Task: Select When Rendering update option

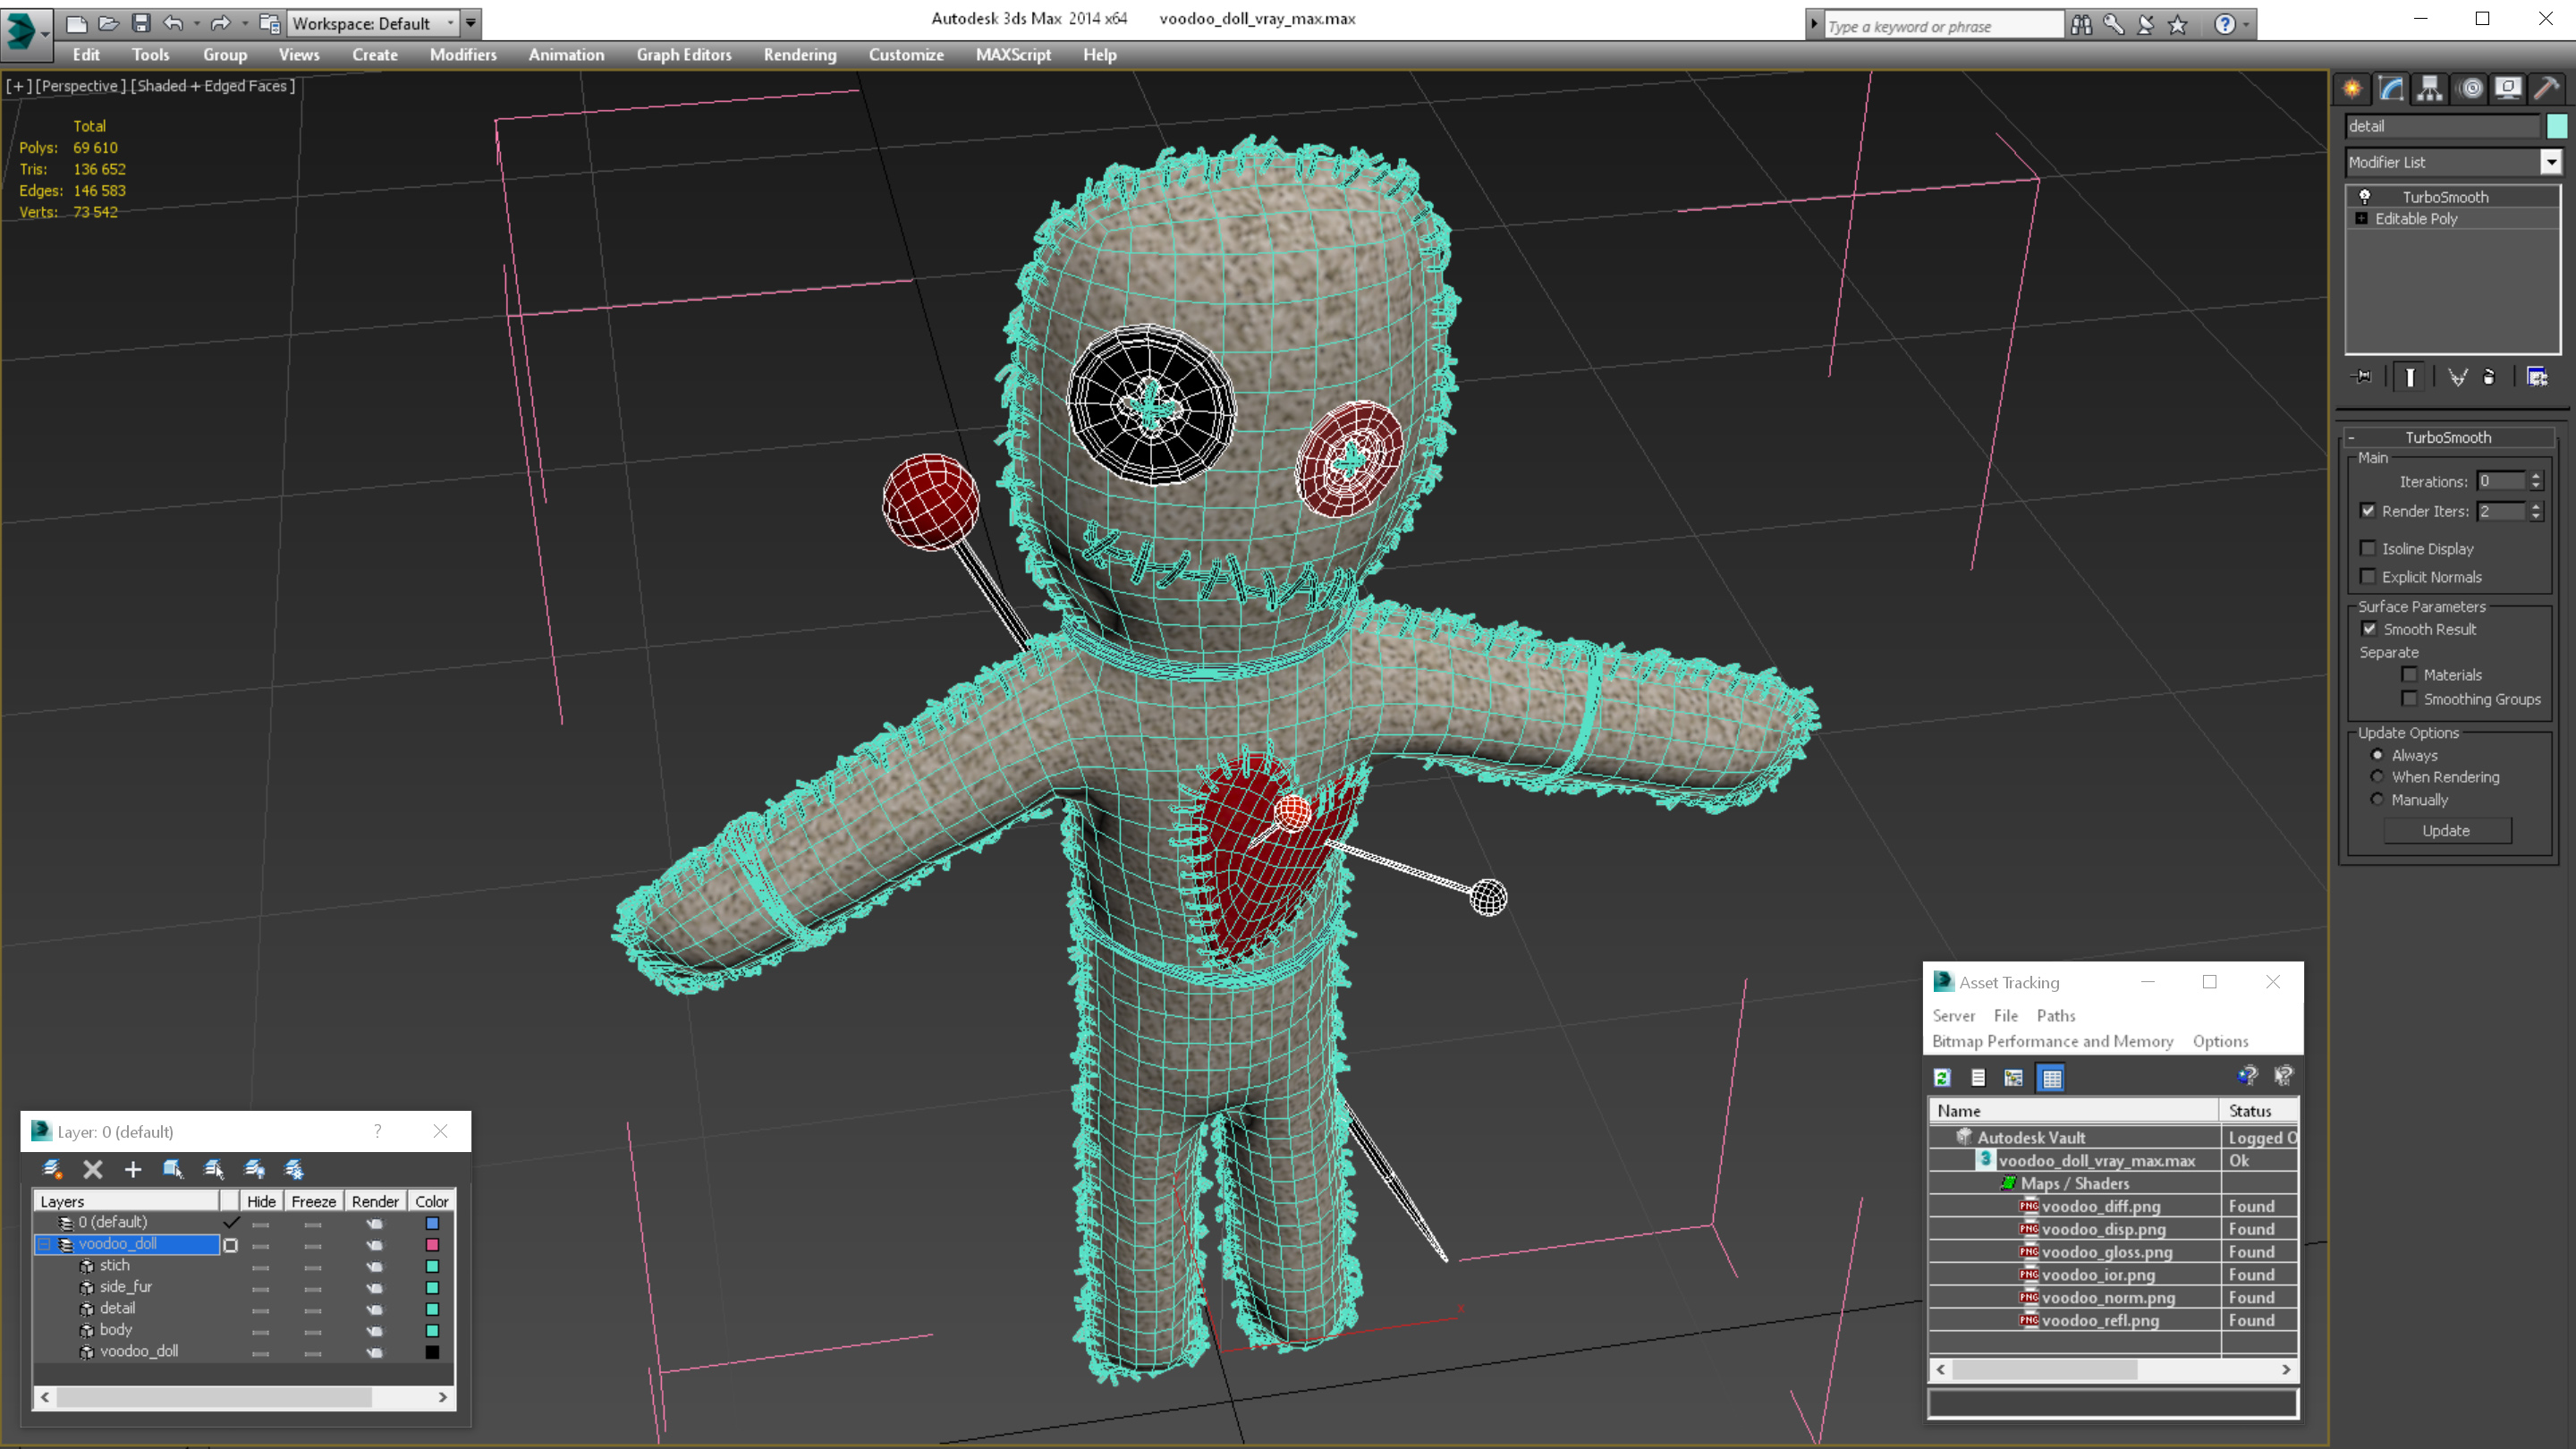Action: pyautogui.click(x=2378, y=777)
